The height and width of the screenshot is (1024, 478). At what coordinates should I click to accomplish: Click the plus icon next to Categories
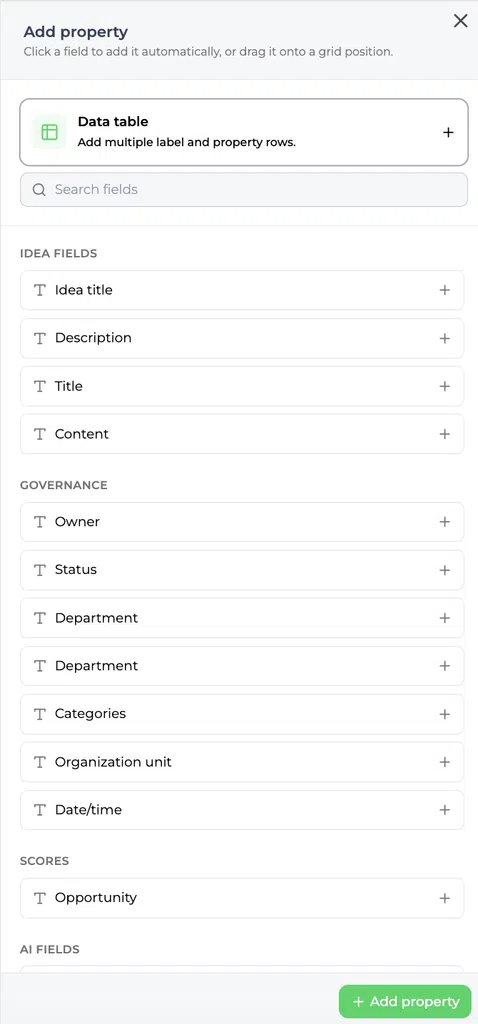[x=445, y=714]
